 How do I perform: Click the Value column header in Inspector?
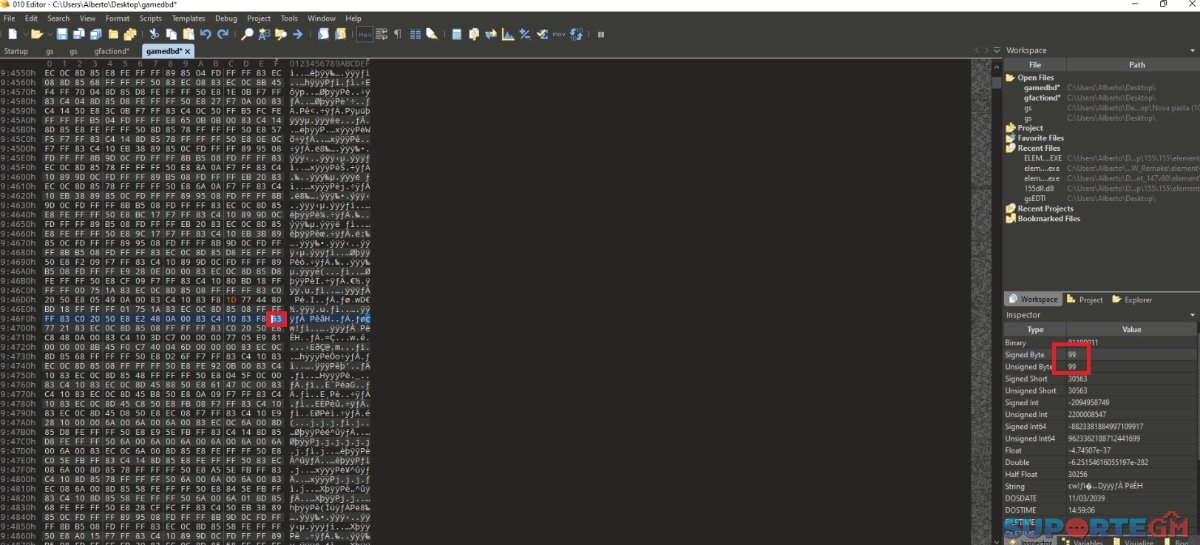tap(1132, 329)
